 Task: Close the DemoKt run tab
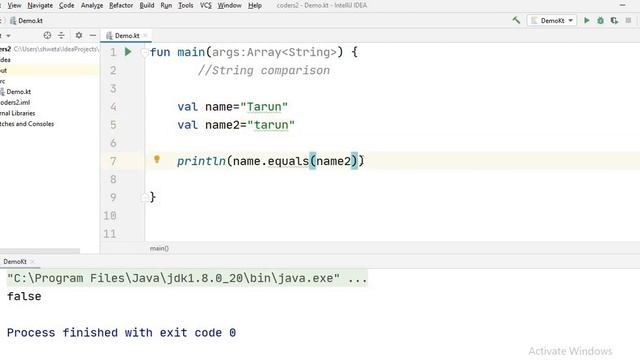pos(32,262)
